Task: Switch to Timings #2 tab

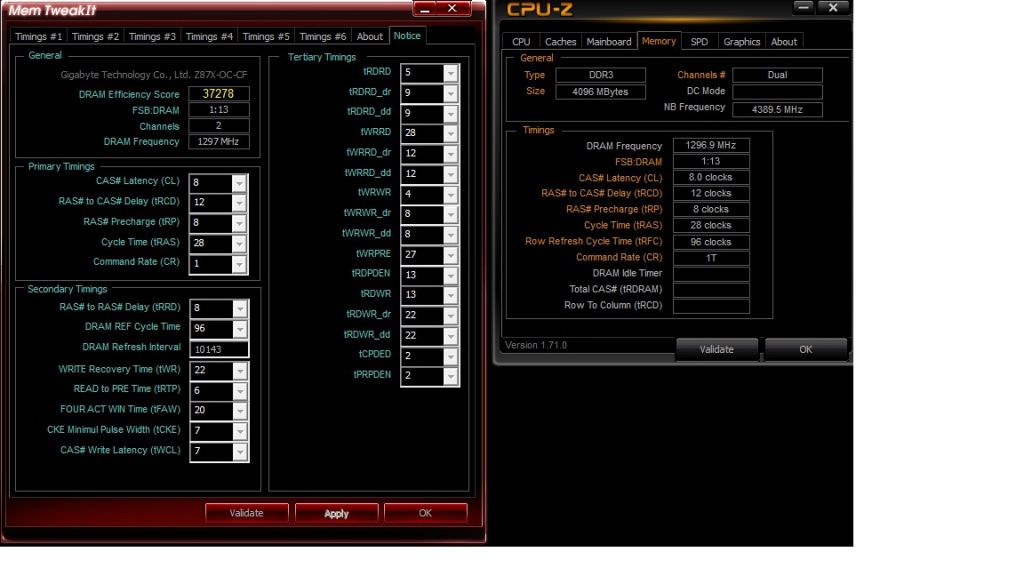Action: tap(95, 37)
